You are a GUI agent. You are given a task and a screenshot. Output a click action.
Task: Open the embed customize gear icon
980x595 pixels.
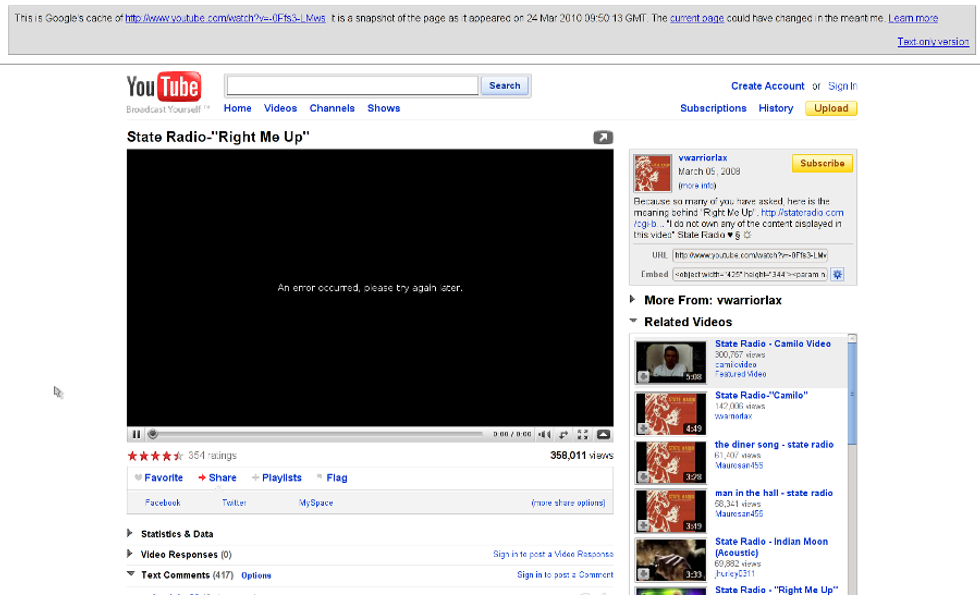[x=838, y=274]
